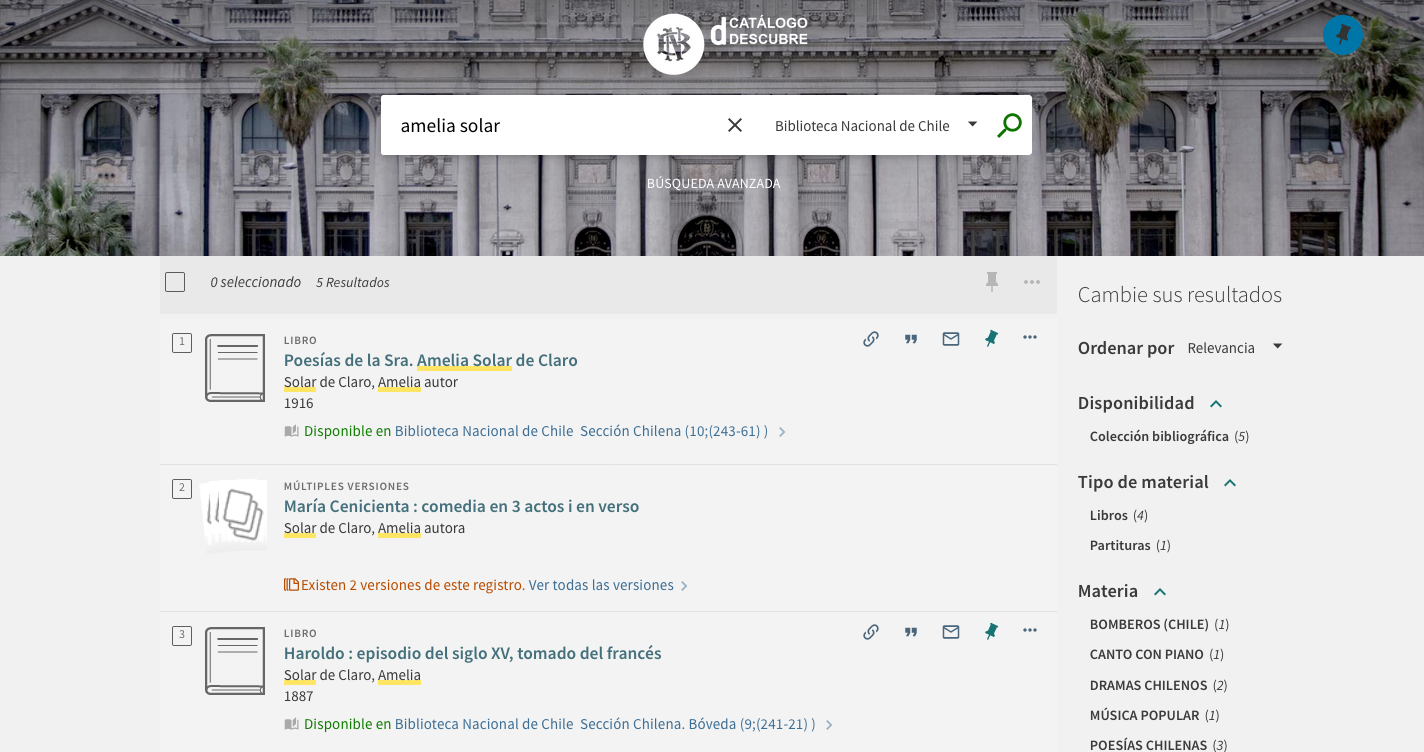Open the Biblioteca Nacional de Chile library logo
The height and width of the screenshot is (752, 1424).
click(673, 44)
